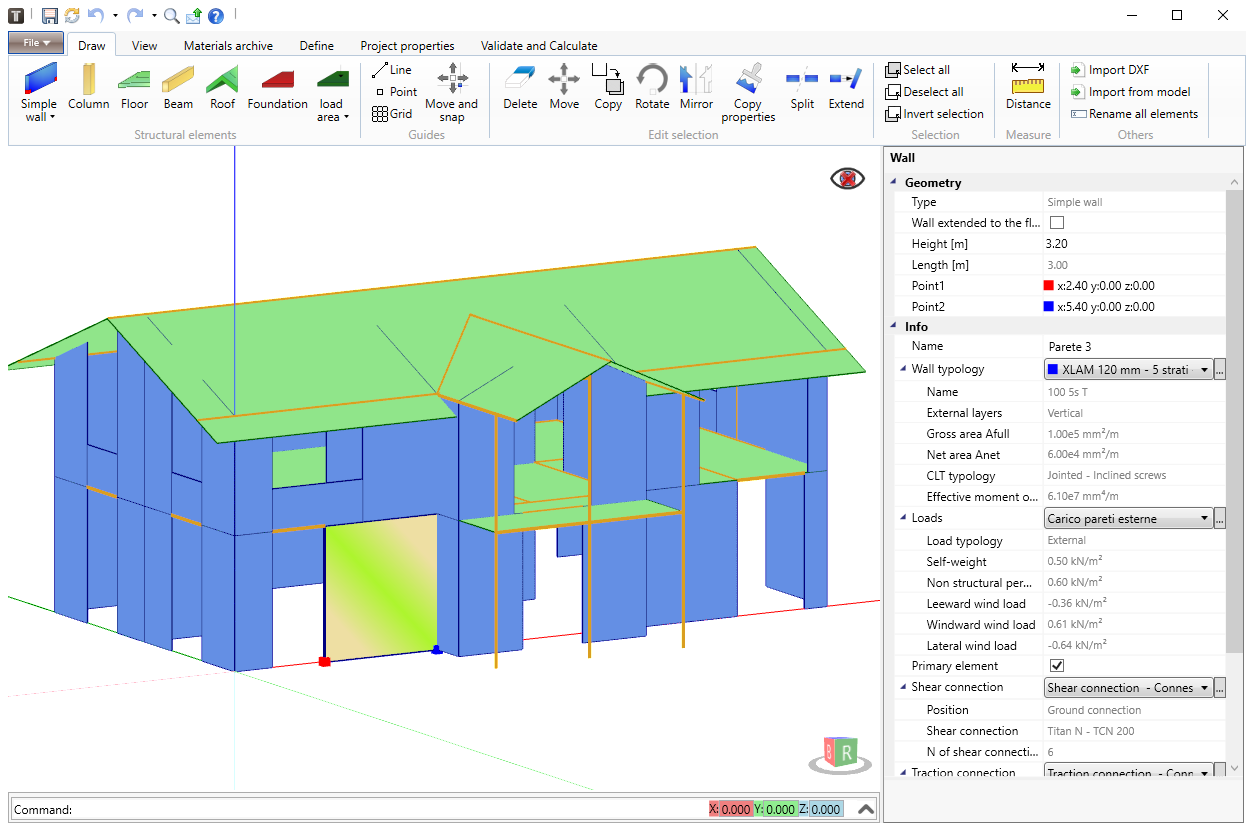
Task: Delete the selected element
Action: click(520, 87)
